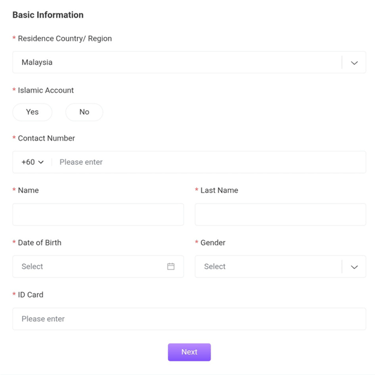Click the calendar icon in Date of Birth
The height and width of the screenshot is (375, 375).
coord(171,266)
